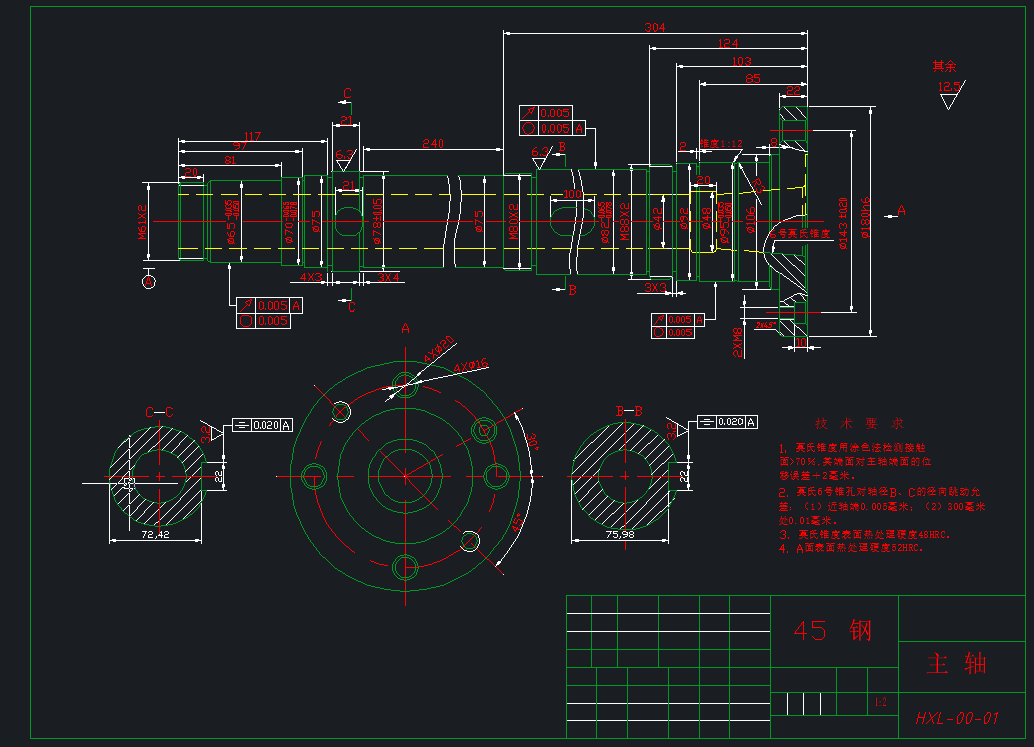This screenshot has width=1034, height=747.
Task: Click the note line ending 52HRC
Action: [851, 547]
